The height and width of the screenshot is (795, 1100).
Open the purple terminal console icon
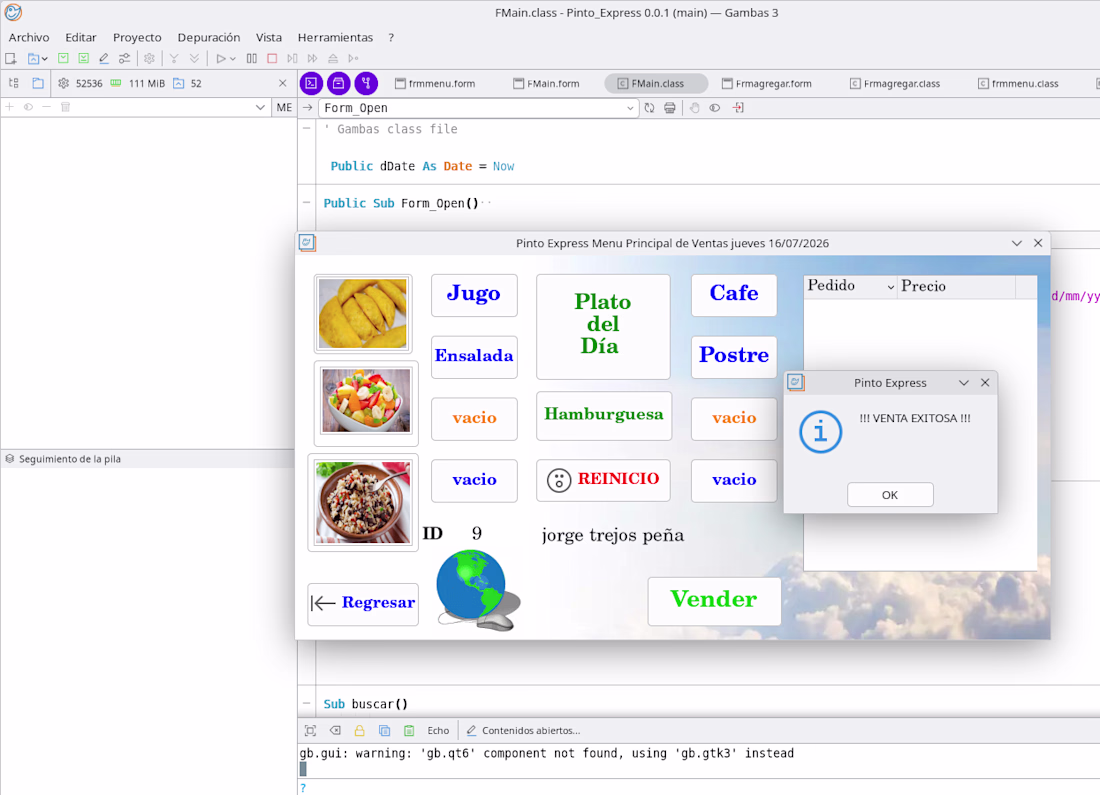point(311,83)
